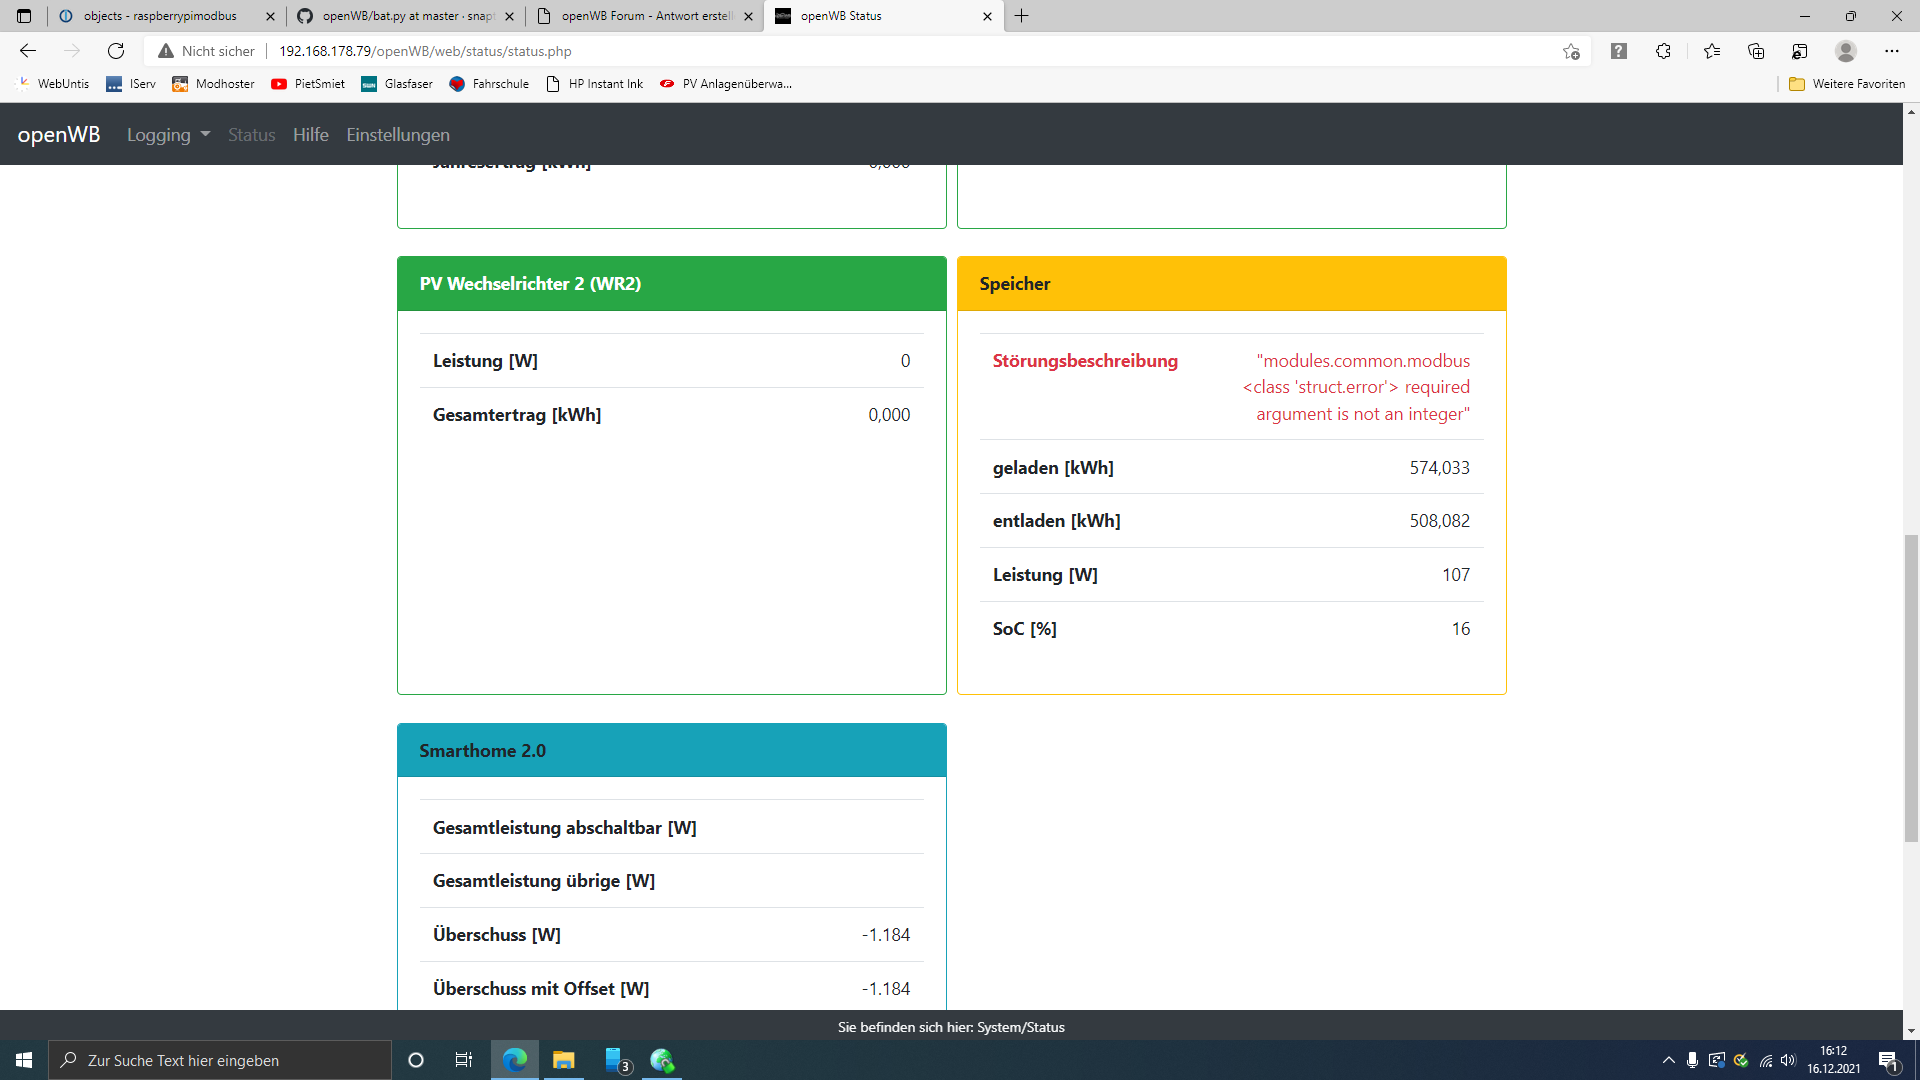
Task: Open File Explorer from the taskbar
Action: point(564,1060)
